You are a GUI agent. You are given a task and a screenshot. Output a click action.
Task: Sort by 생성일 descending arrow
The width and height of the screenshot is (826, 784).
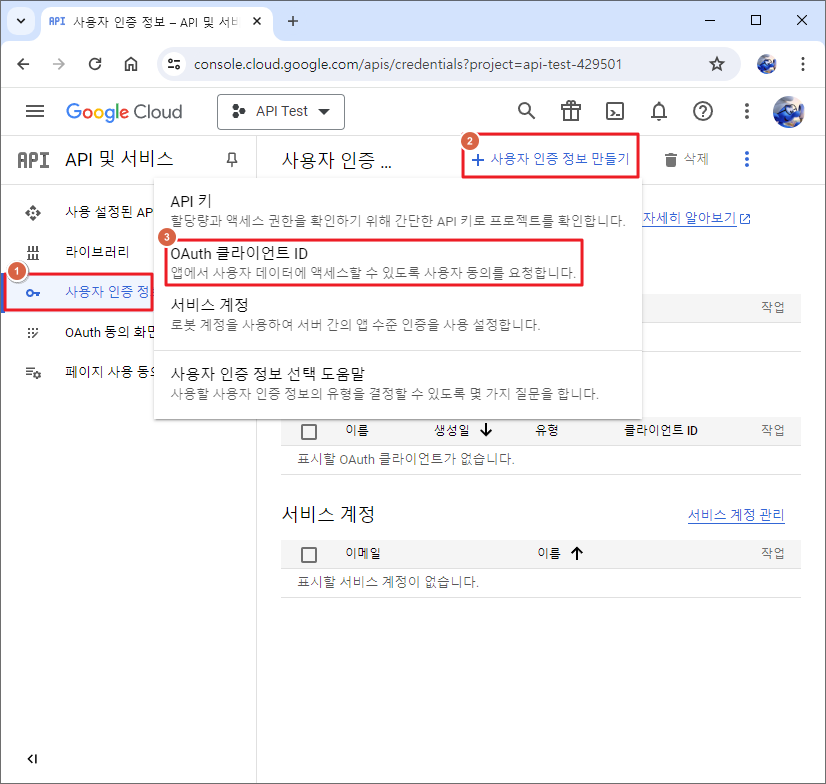pyautogui.click(x=486, y=430)
